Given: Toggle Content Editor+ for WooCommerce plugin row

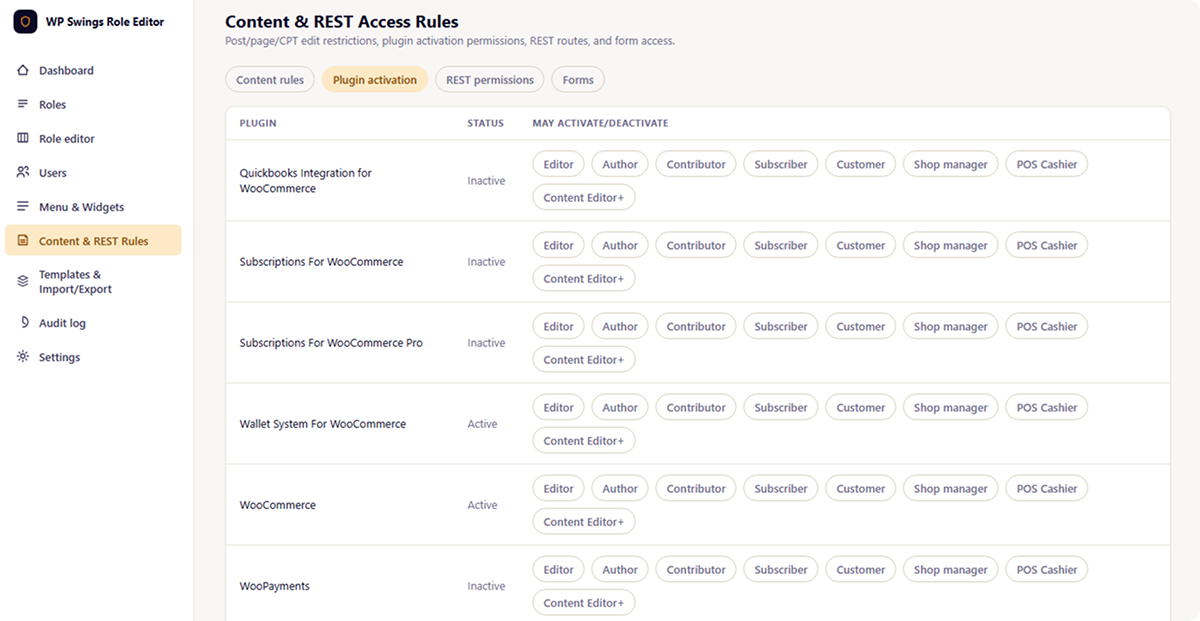Looking at the screenshot, I should click(x=584, y=522).
